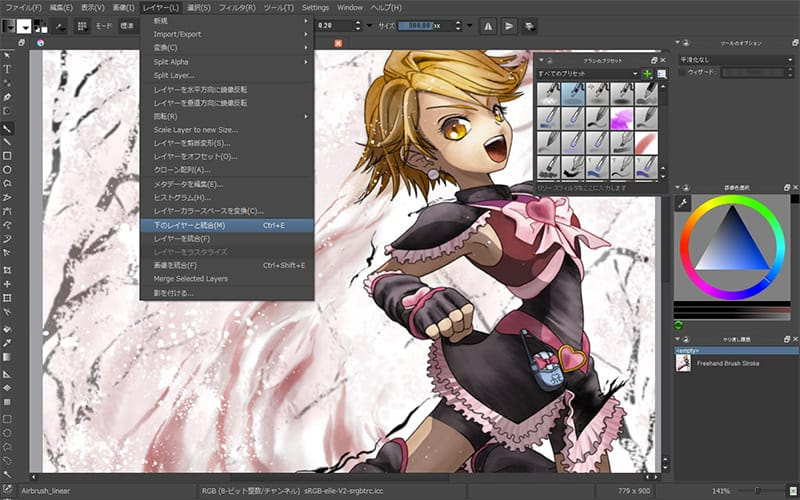Switch brush preset view mode icon
The width and height of the screenshot is (800, 500).
pyautogui.click(x=662, y=74)
